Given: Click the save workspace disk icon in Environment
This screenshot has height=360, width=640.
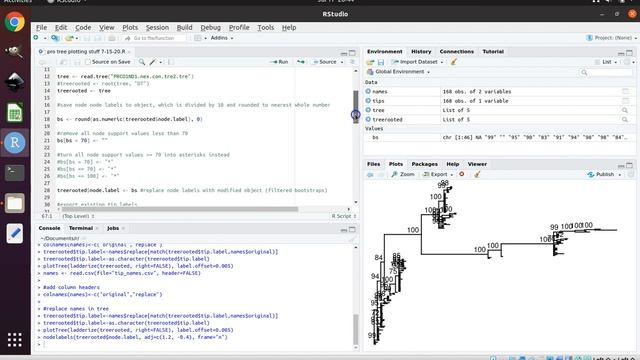Looking at the screenshot, I should (x=381, y=62).
